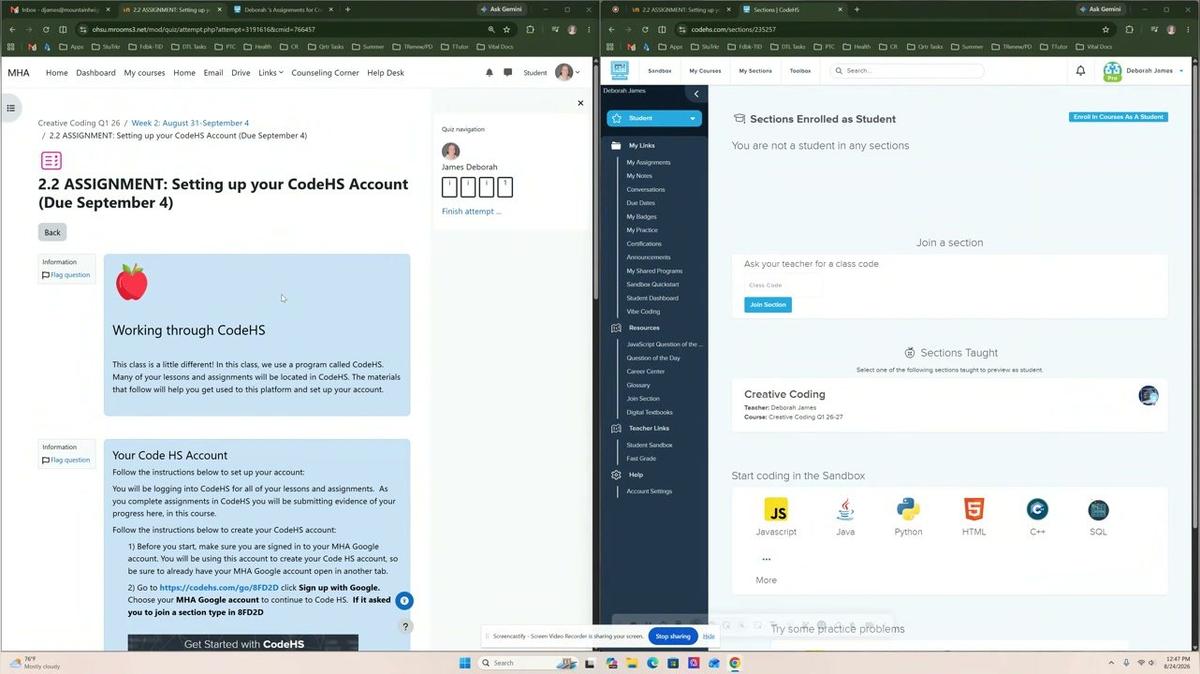Expand the Links dropdown in MHA menu
The width and height of the screenshot is (1200, 674).
coord(271,73)
